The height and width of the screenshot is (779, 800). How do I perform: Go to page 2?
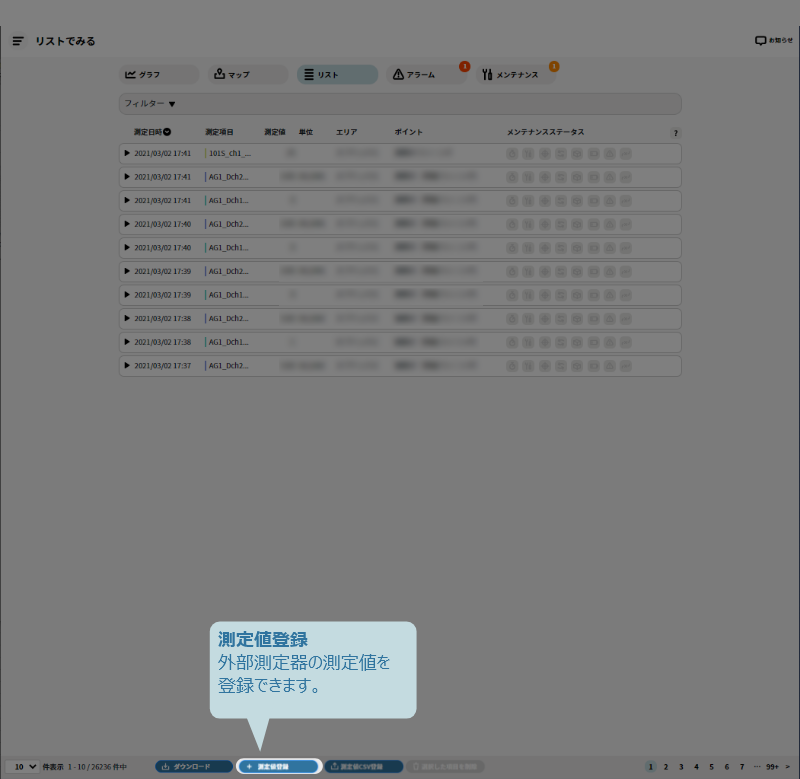point(666,767)
